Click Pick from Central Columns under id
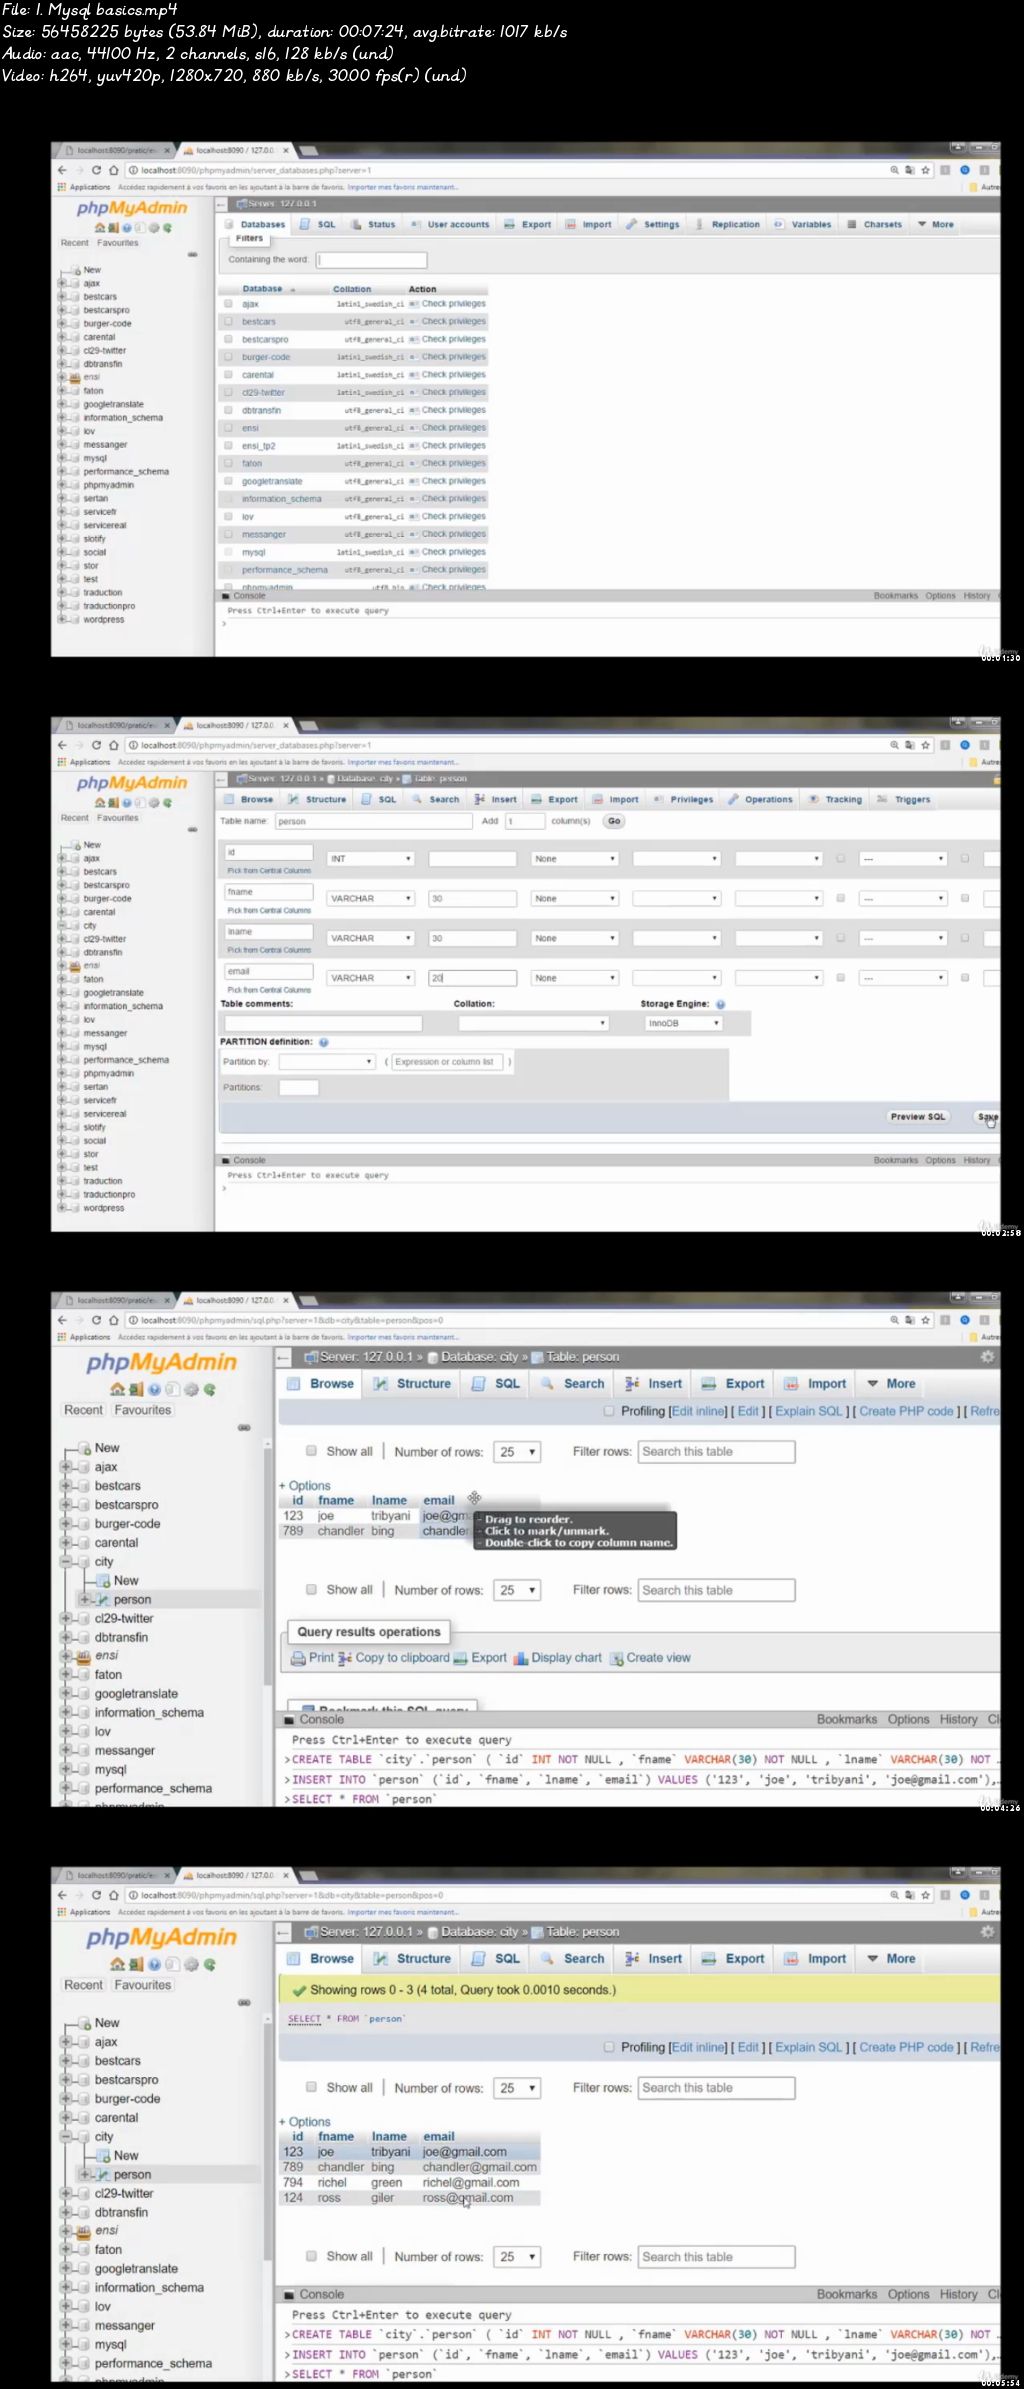Image resolution: width=1024 pixels, height=2389 pixels. [x=269, y=871]
